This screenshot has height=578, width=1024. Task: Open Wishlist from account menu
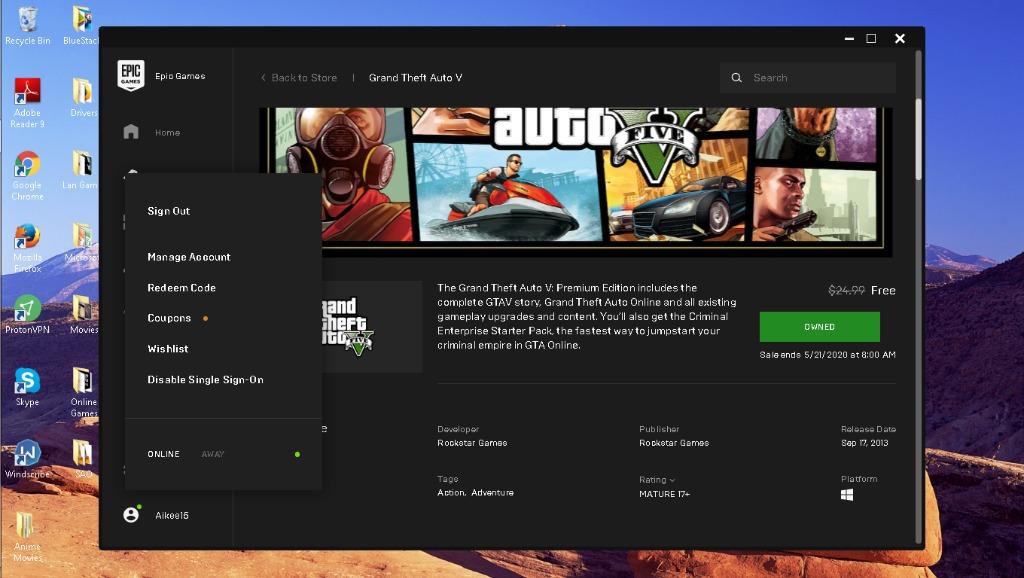click(x=168, y=349)
